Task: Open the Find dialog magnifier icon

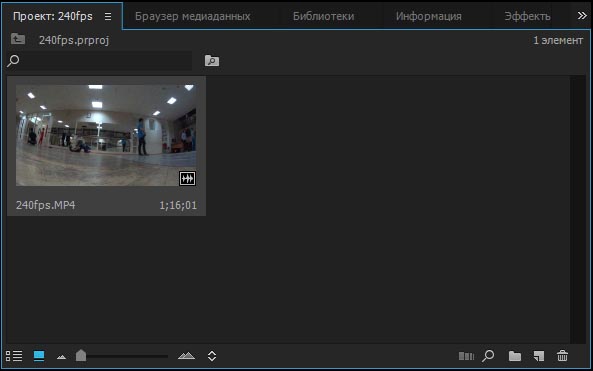Action: pos(488,356)
